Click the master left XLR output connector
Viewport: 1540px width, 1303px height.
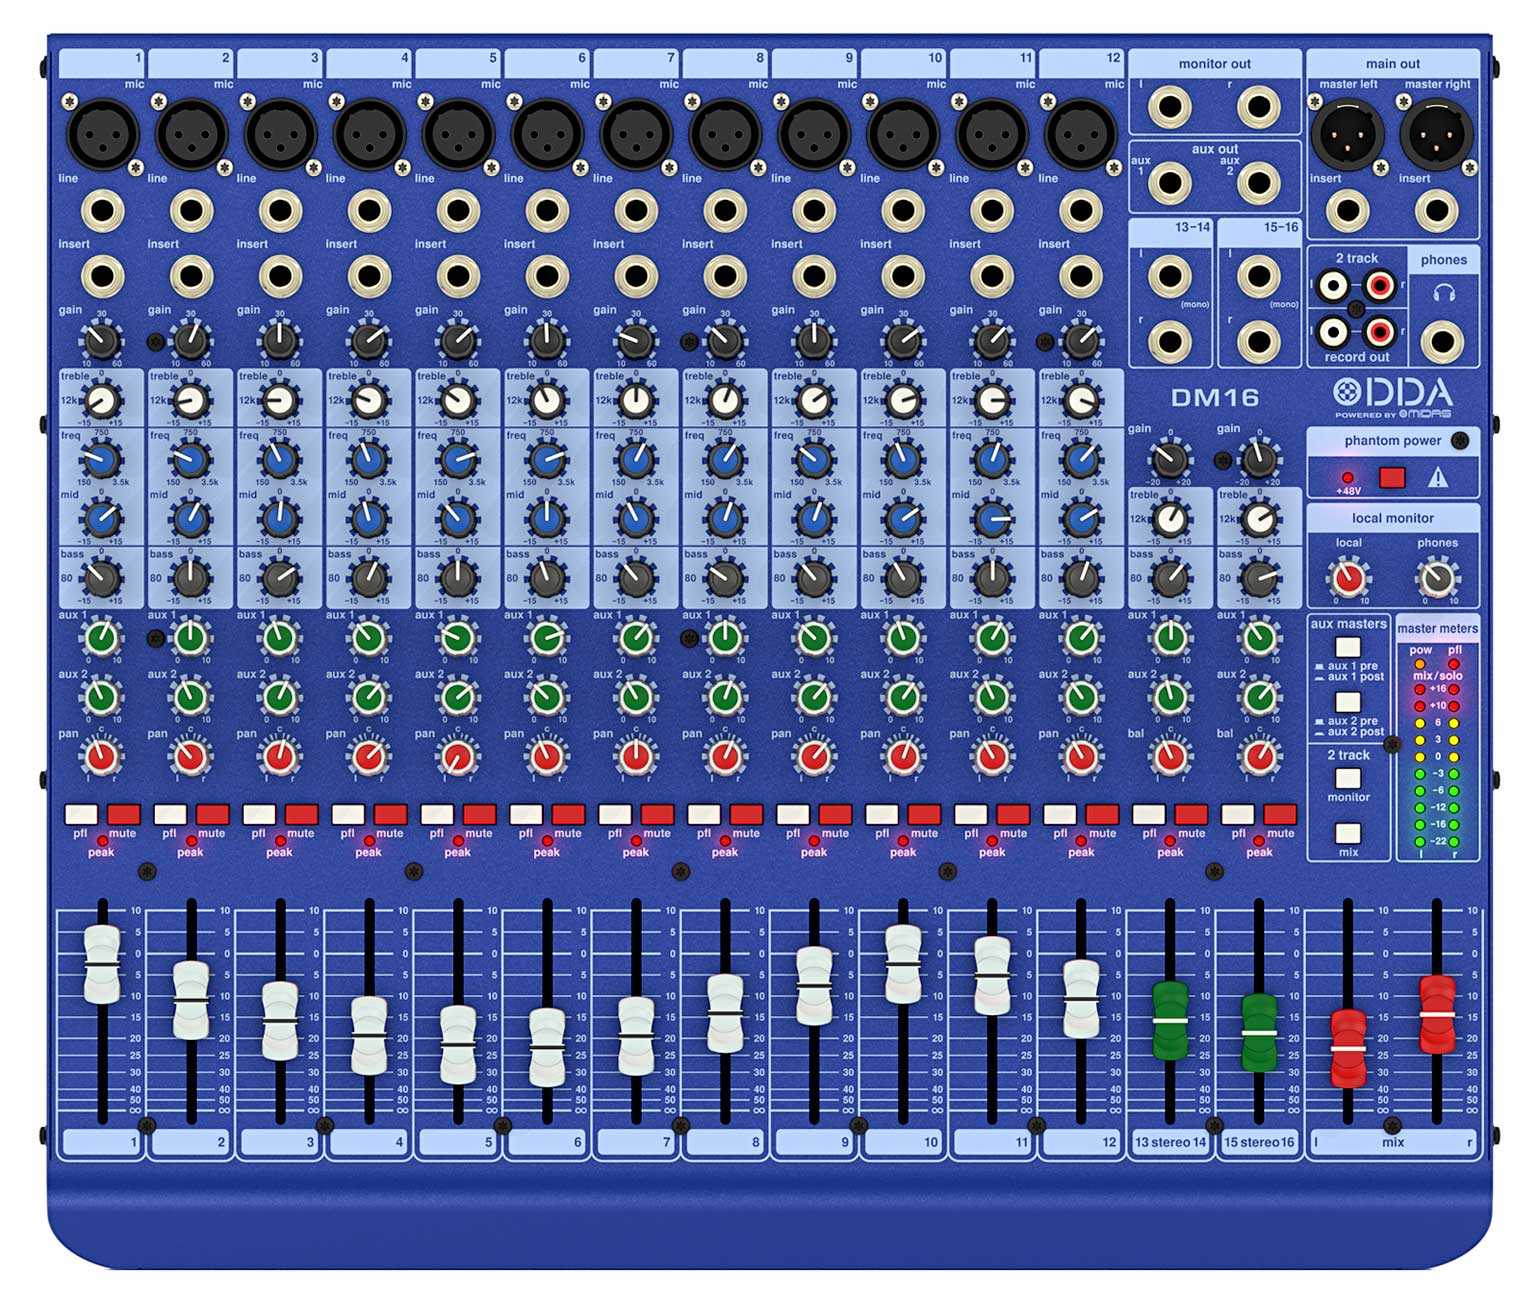(1347, 135)
